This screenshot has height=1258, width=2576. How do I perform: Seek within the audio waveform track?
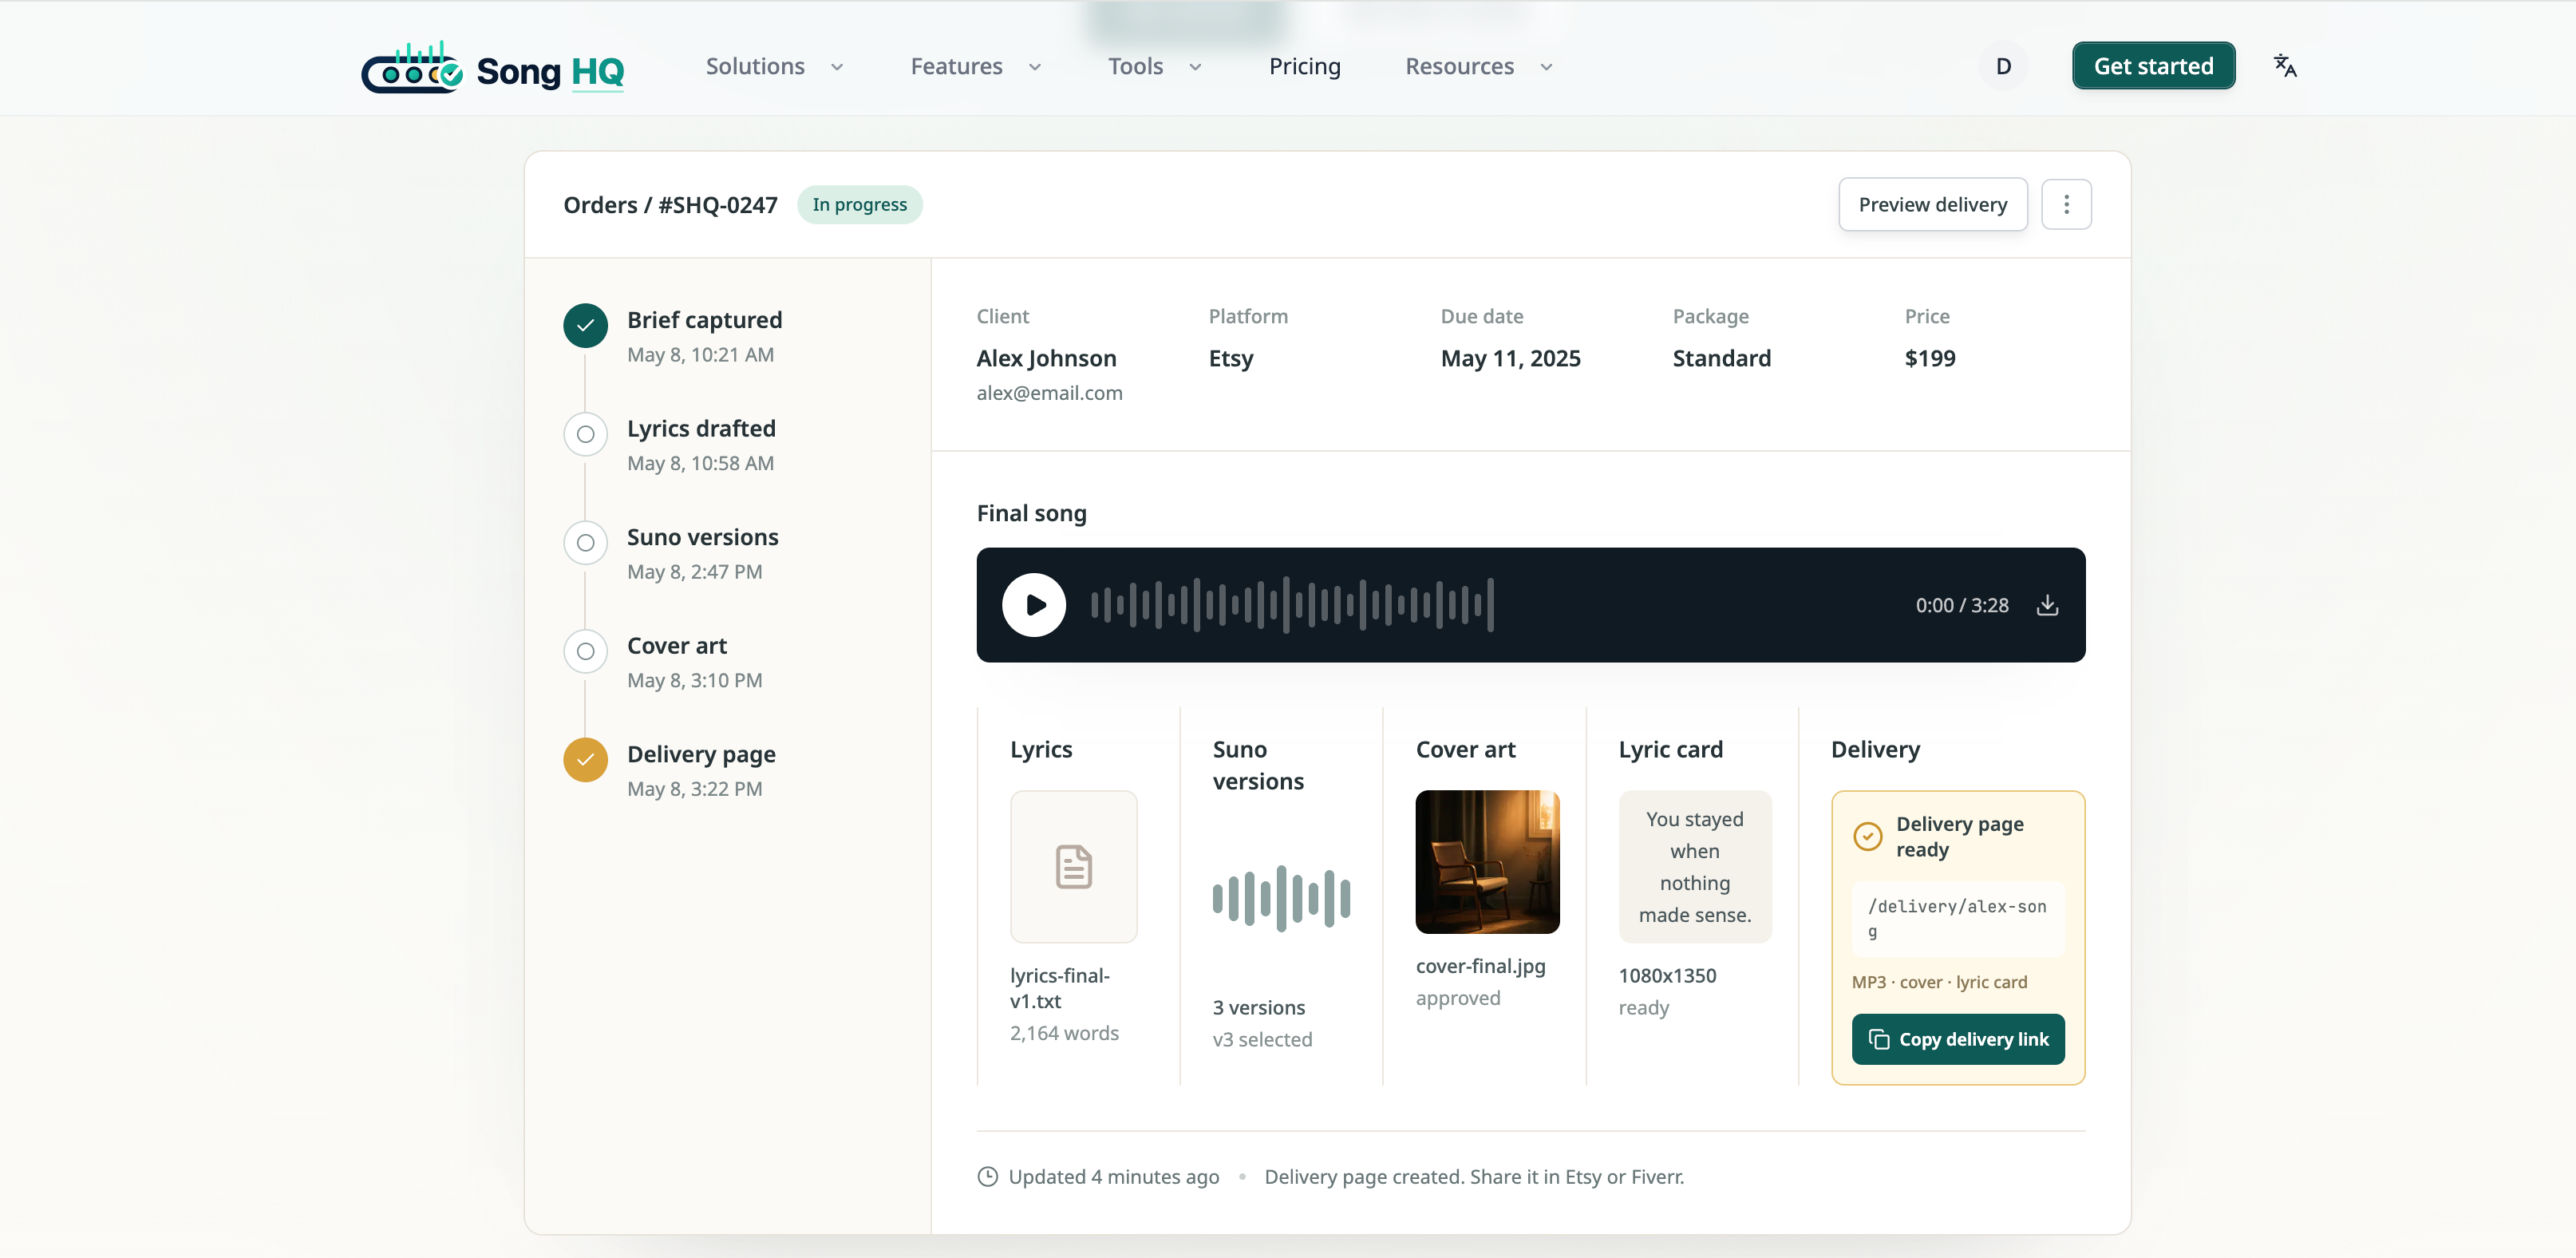click(x=1292, y=605)
